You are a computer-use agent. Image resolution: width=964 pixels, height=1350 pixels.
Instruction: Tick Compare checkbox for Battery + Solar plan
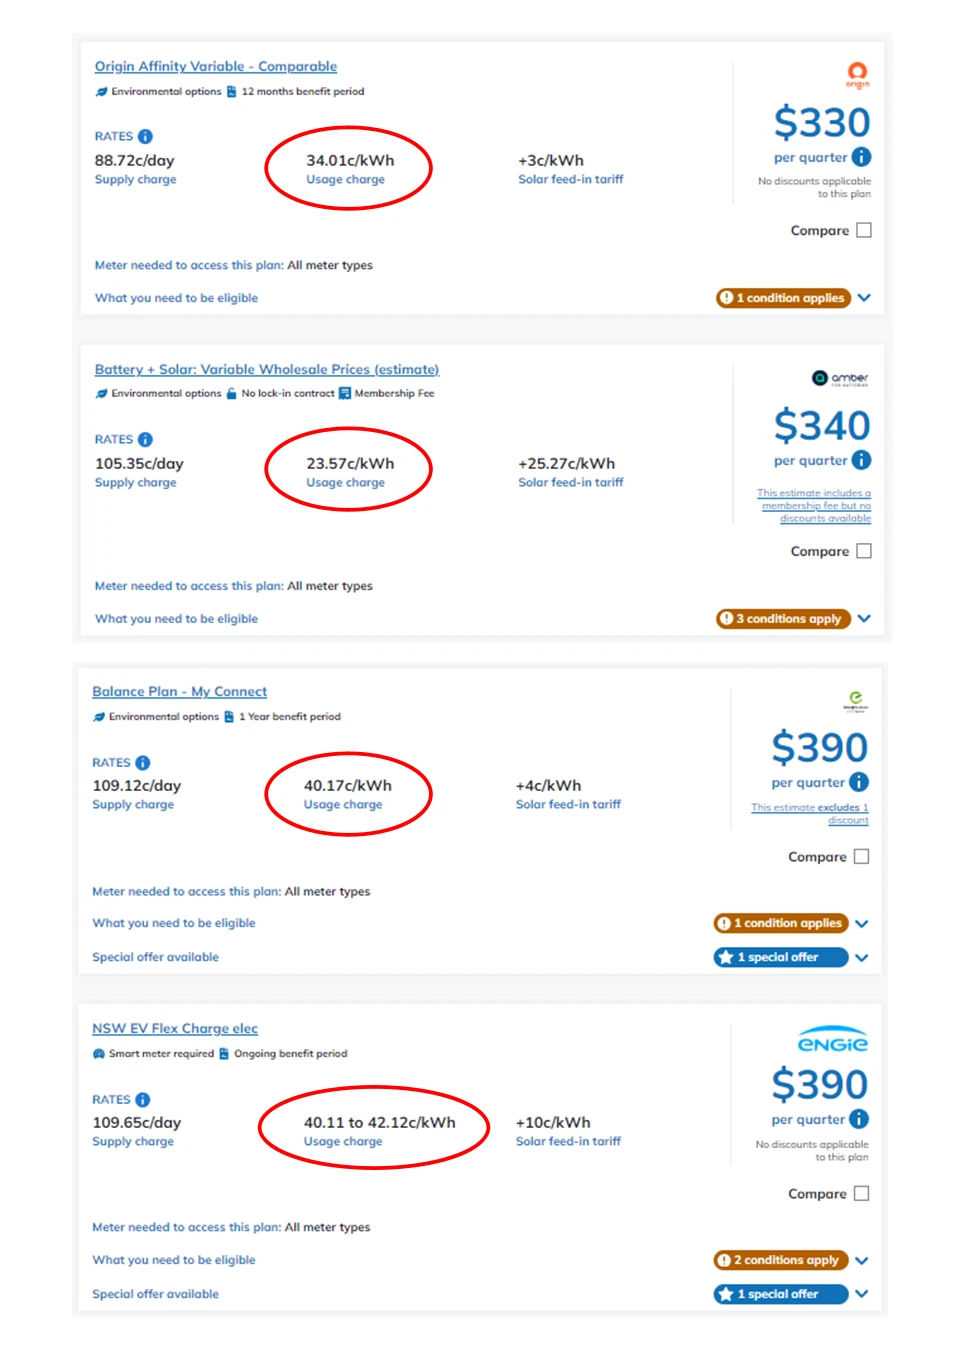pos(864,551)
